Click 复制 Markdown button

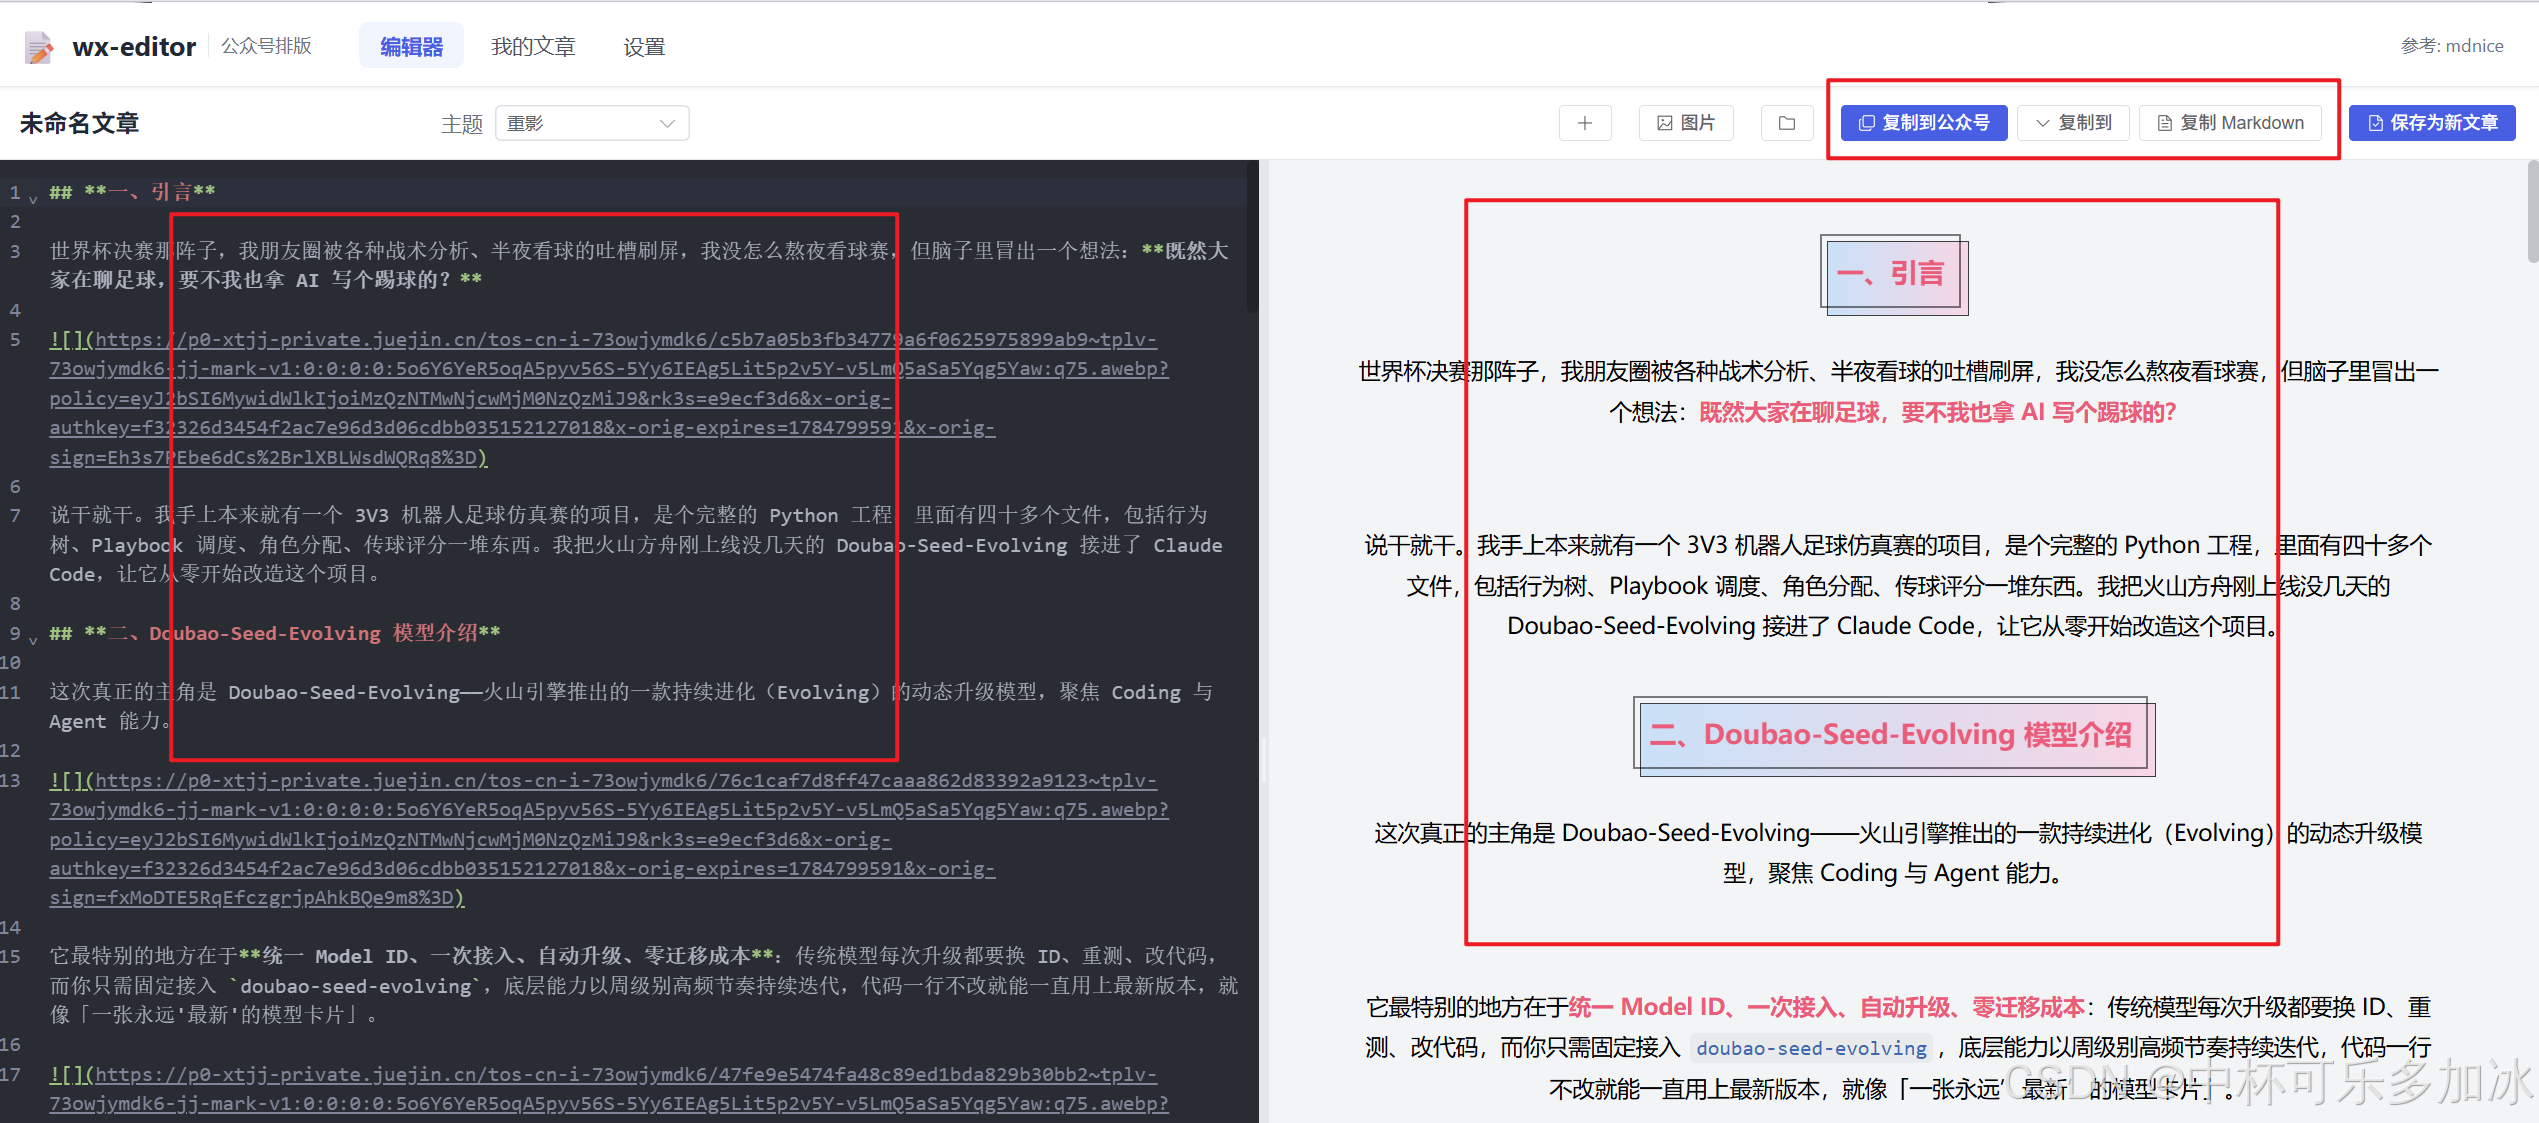2230,123
